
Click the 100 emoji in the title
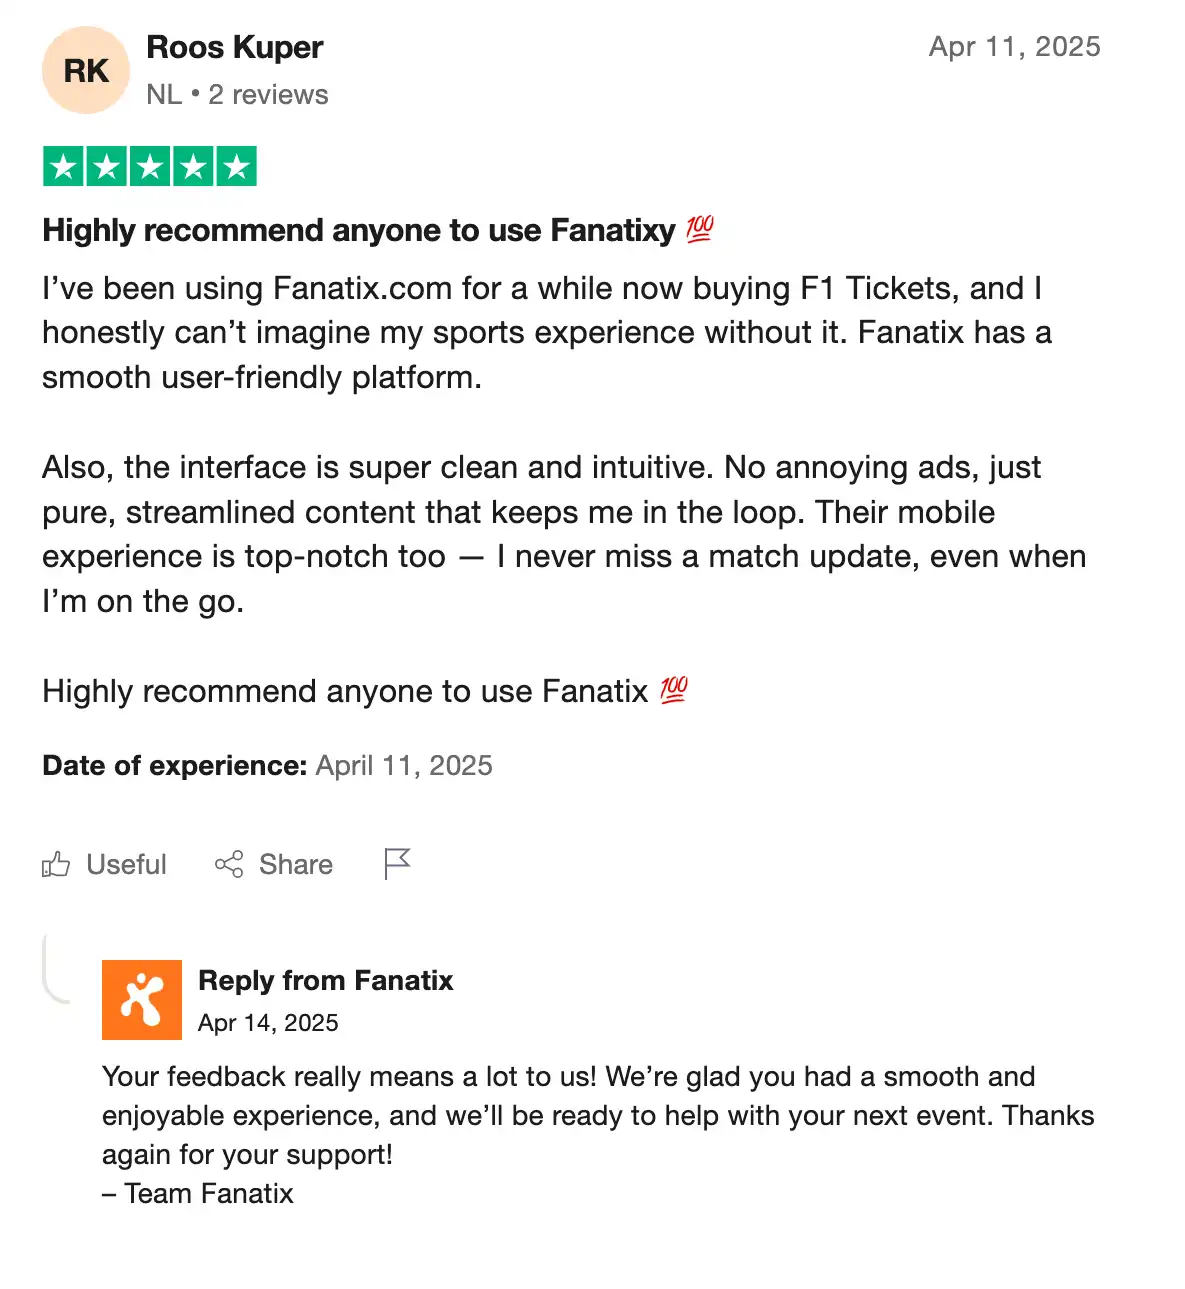(x=699, y=229)
